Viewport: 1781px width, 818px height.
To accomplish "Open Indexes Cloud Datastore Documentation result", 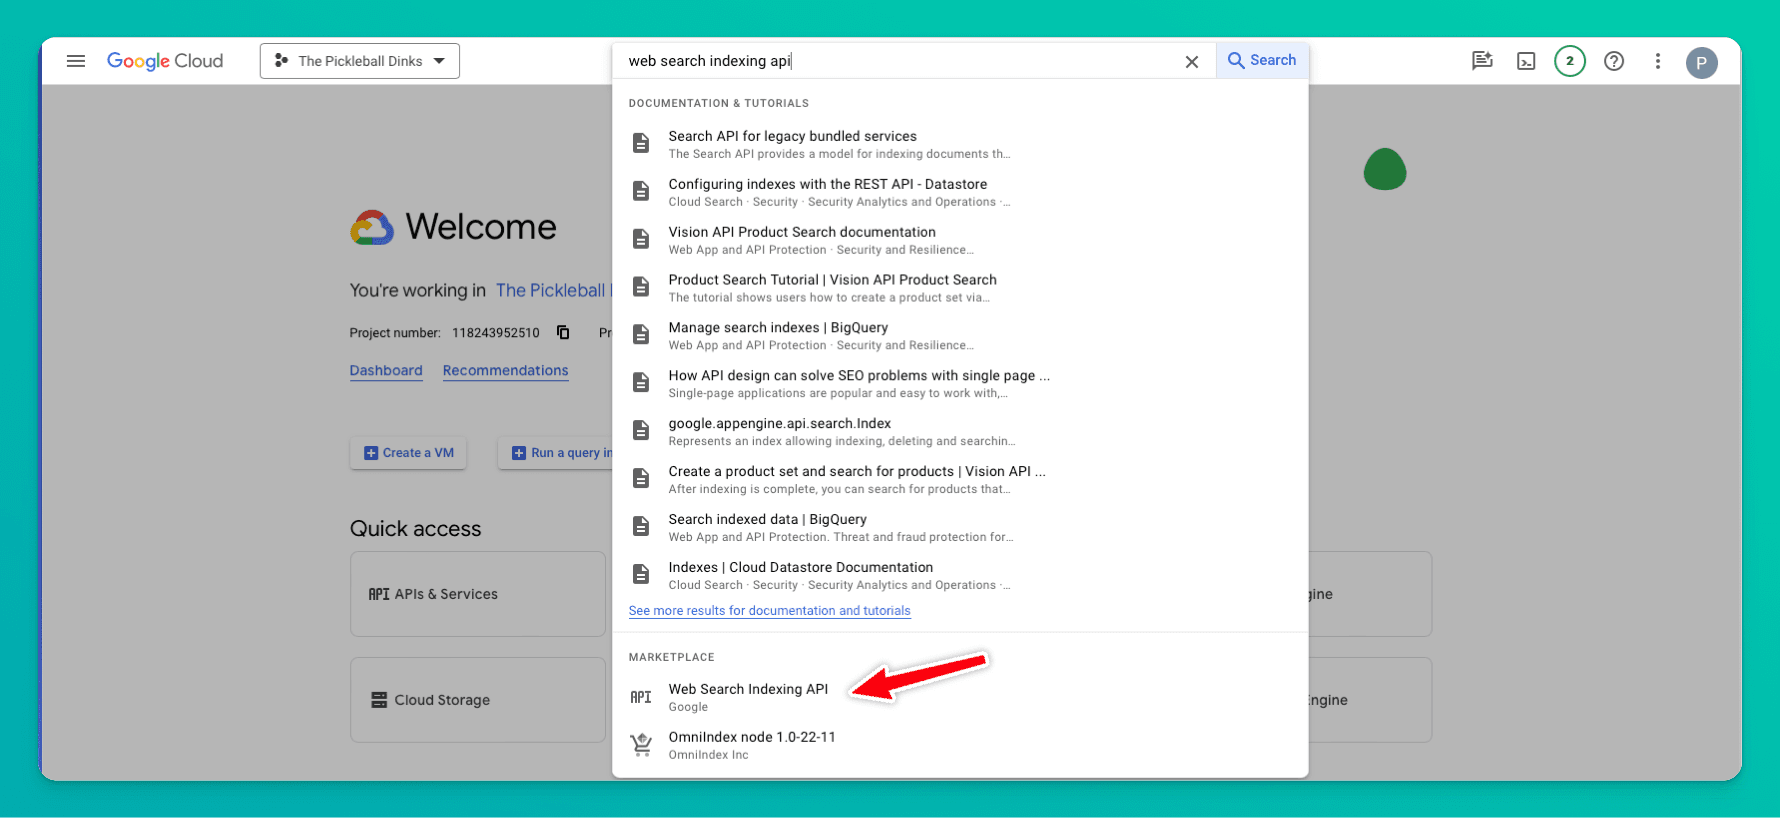I will 960,575.
